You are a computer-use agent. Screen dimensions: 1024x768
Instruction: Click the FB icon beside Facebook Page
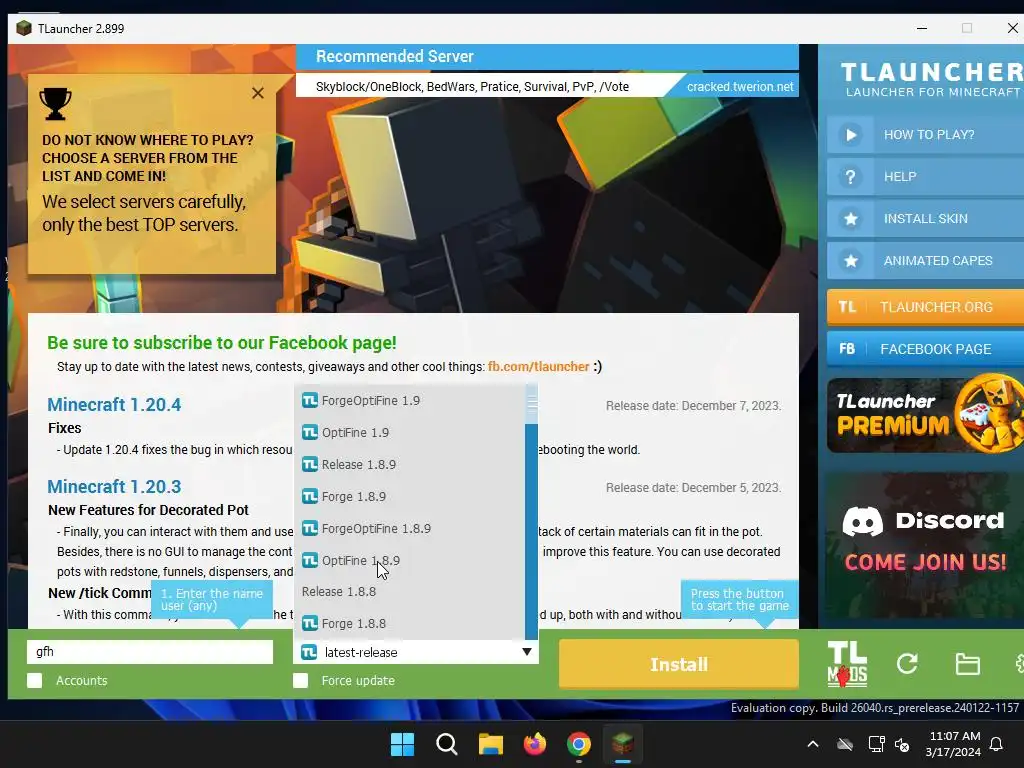coord(847,349)
